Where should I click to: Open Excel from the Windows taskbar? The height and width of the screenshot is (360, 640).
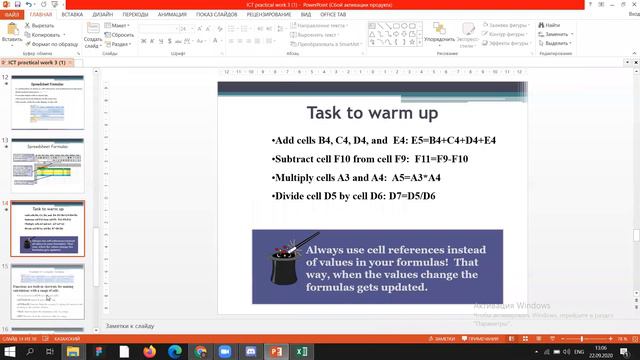(302, 352)
